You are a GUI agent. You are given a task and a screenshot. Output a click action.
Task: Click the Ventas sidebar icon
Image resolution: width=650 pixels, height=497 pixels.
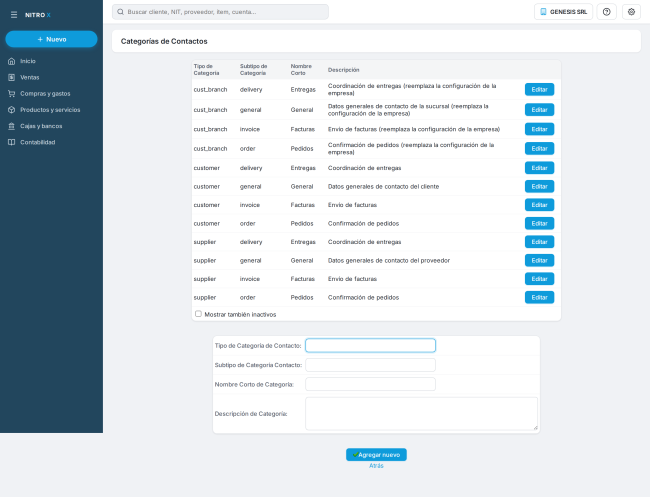pyautogui.click(x=12, y=78)
